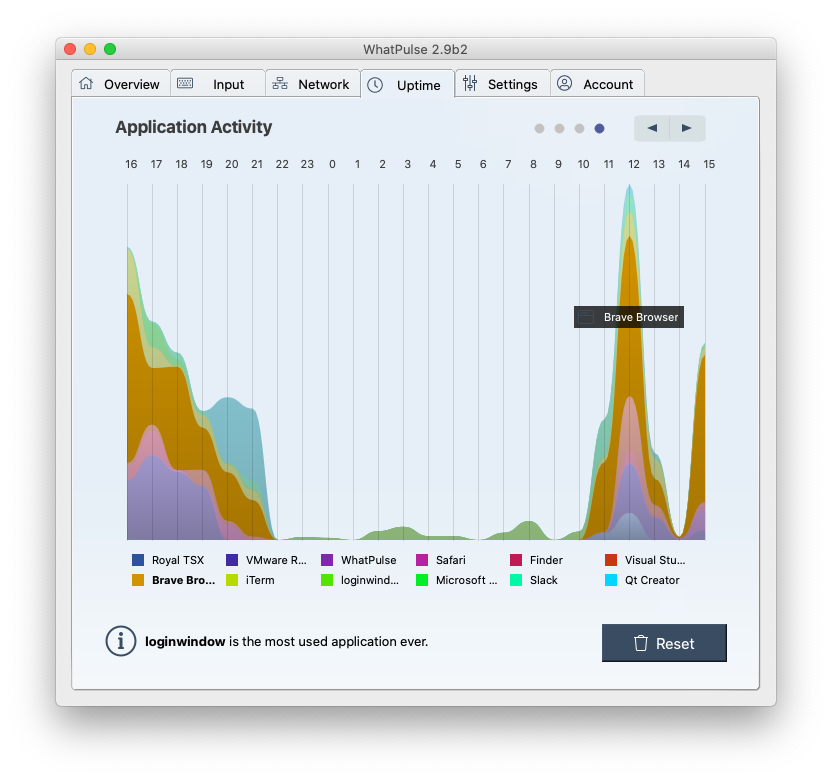Click the Overview tab house icon
Viewport: 832px width, 780px height.
[86, 84]
